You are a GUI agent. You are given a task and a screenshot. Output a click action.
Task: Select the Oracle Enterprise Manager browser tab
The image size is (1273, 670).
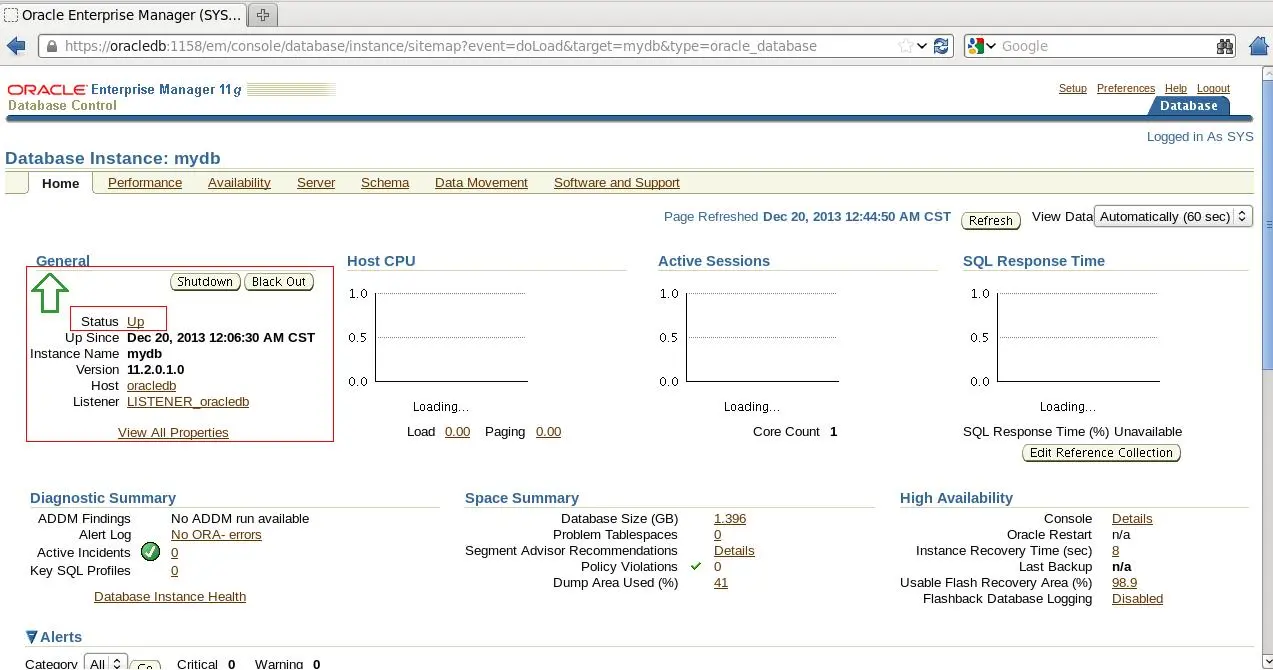[x=123, y=15]
